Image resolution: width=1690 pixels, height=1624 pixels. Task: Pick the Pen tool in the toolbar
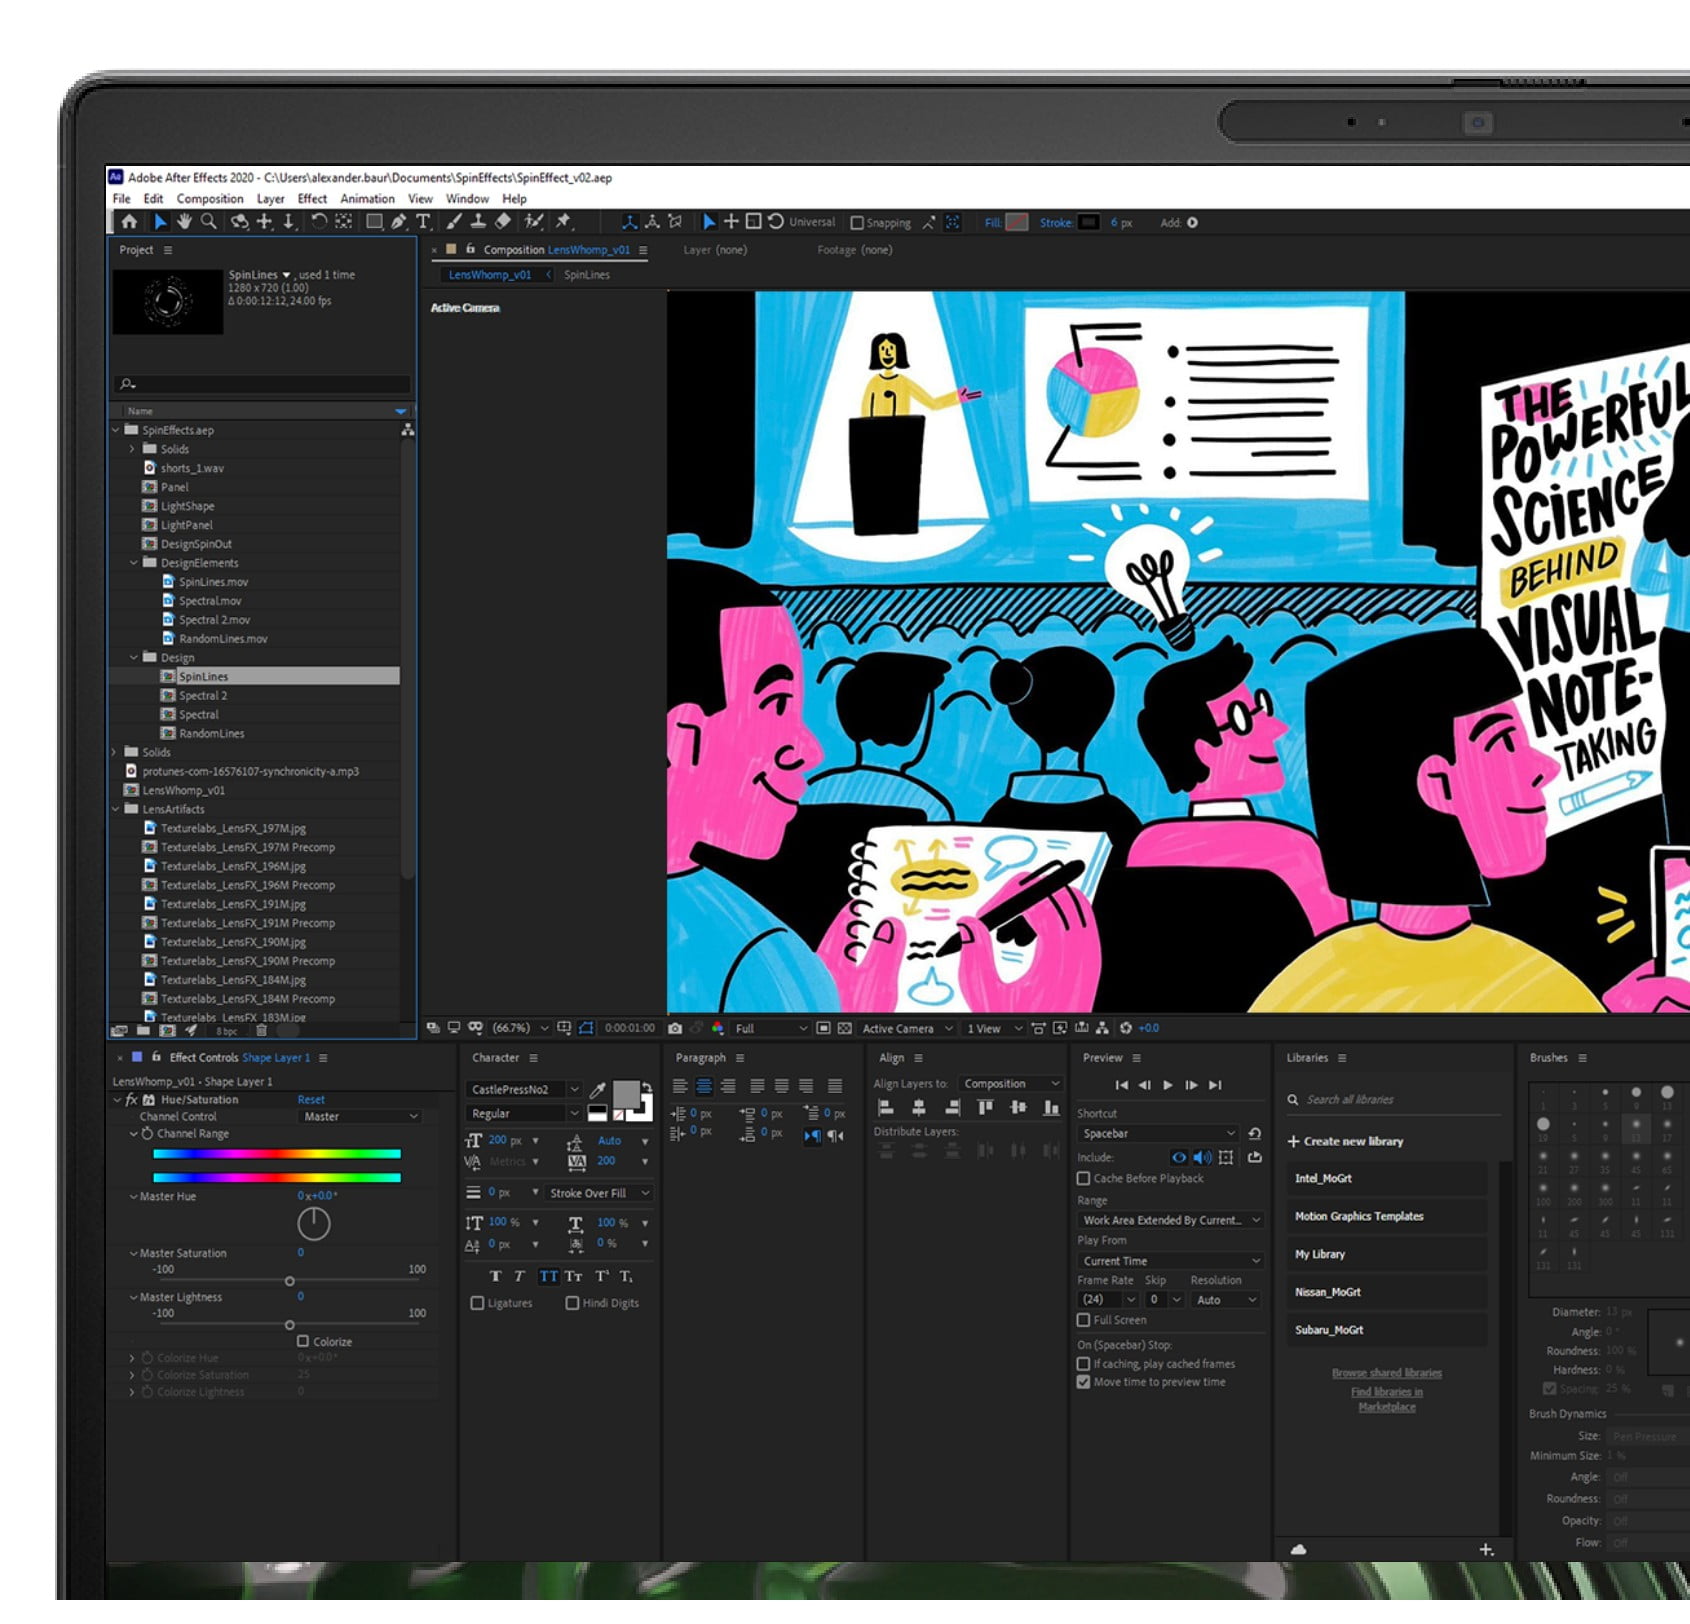pos(399,222)
